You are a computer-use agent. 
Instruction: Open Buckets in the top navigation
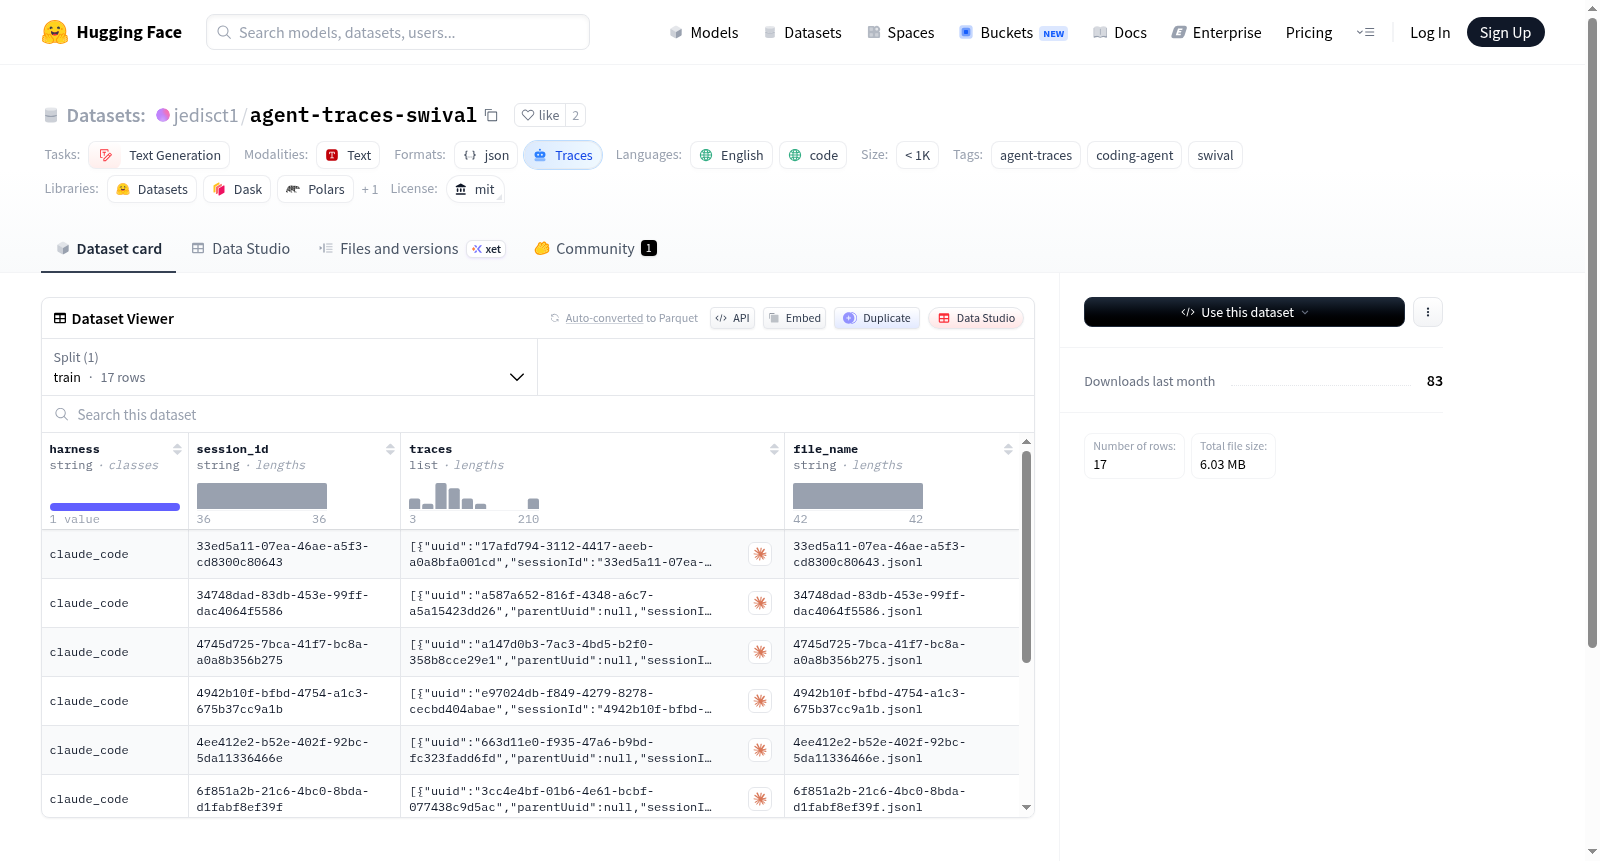[1013, 32]
